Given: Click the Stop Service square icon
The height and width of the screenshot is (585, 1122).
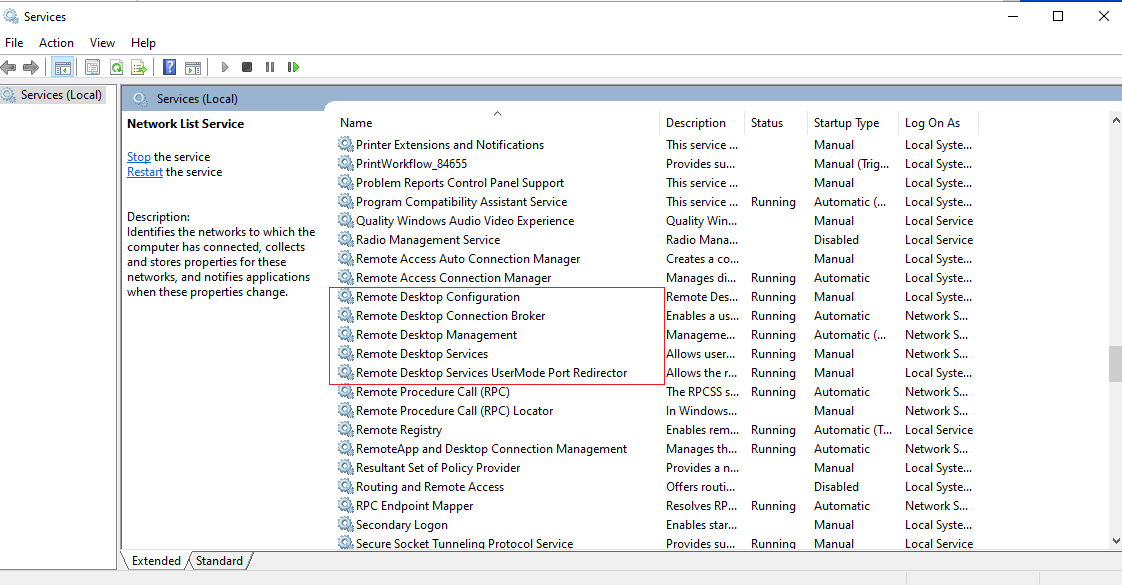Looking at the screenshot, I should tap(247, 67).
